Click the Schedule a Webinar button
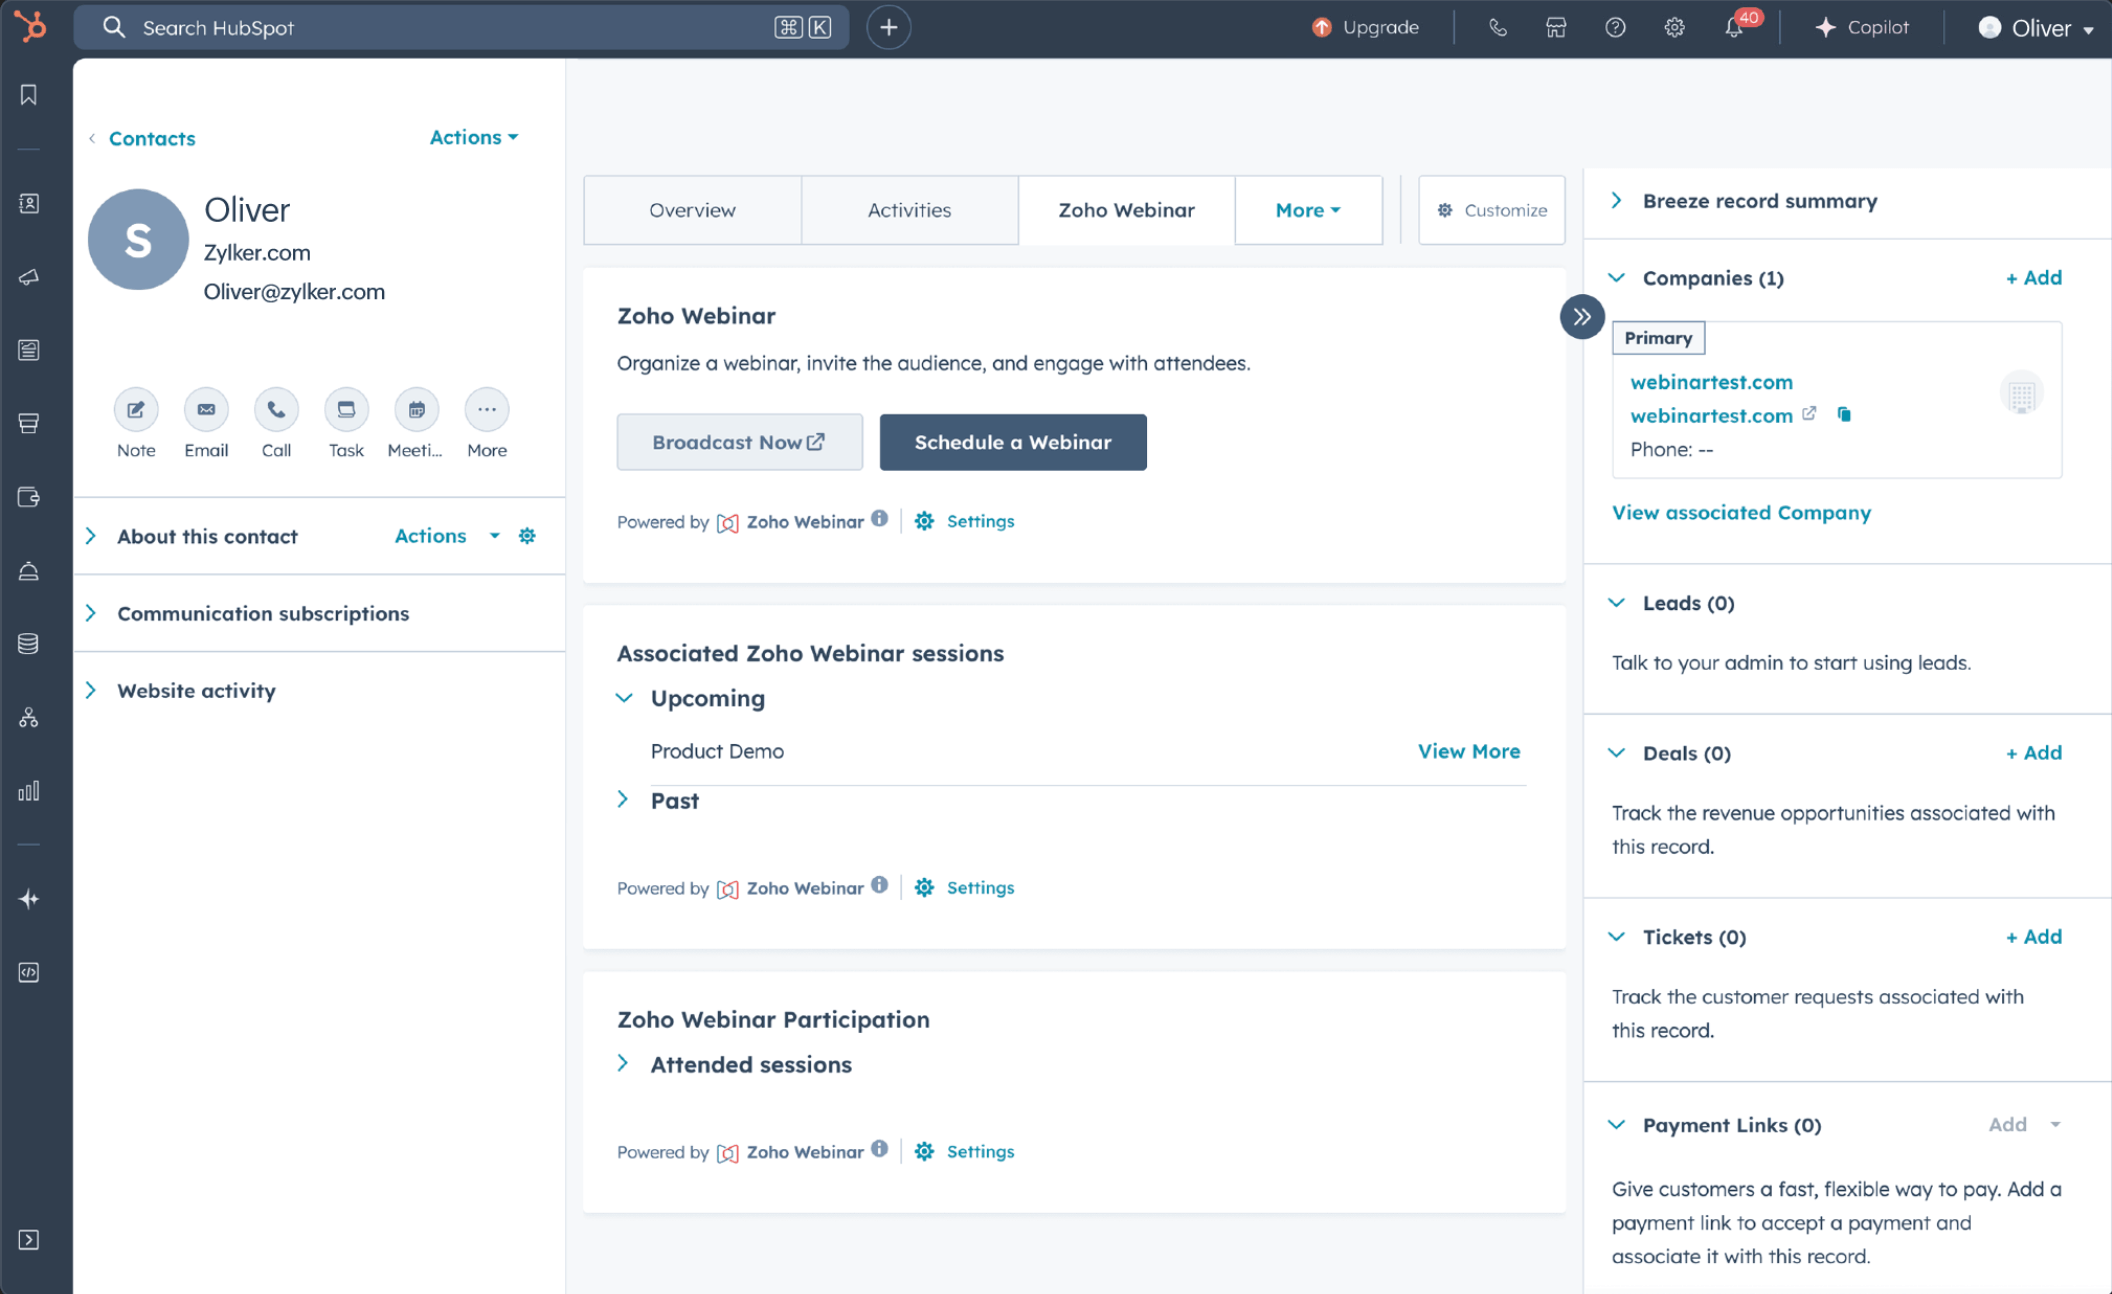 coord(1012,442)
